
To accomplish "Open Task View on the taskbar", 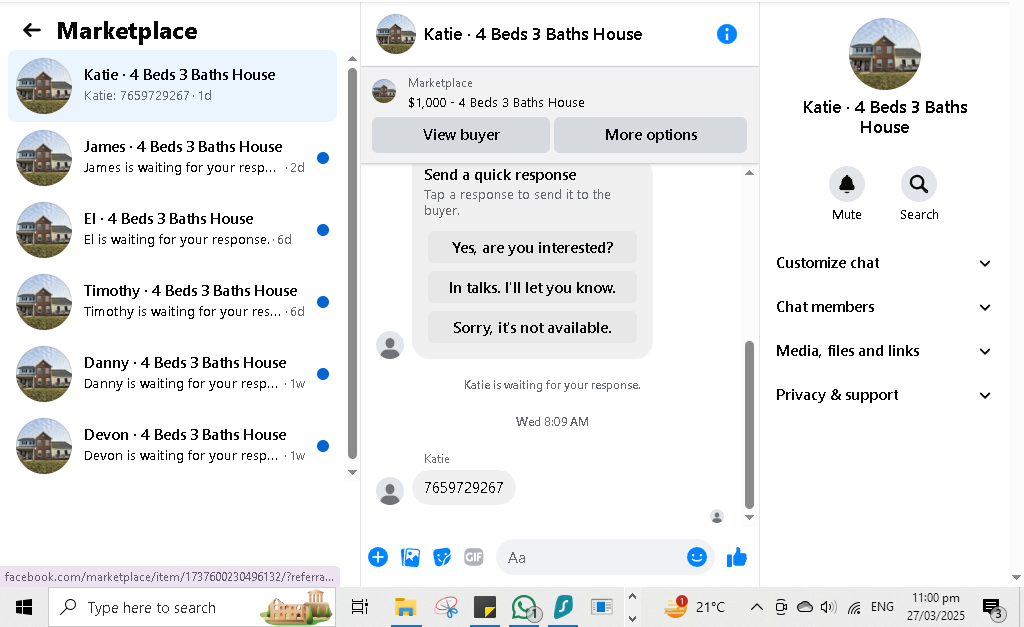I will coord(359,607).
